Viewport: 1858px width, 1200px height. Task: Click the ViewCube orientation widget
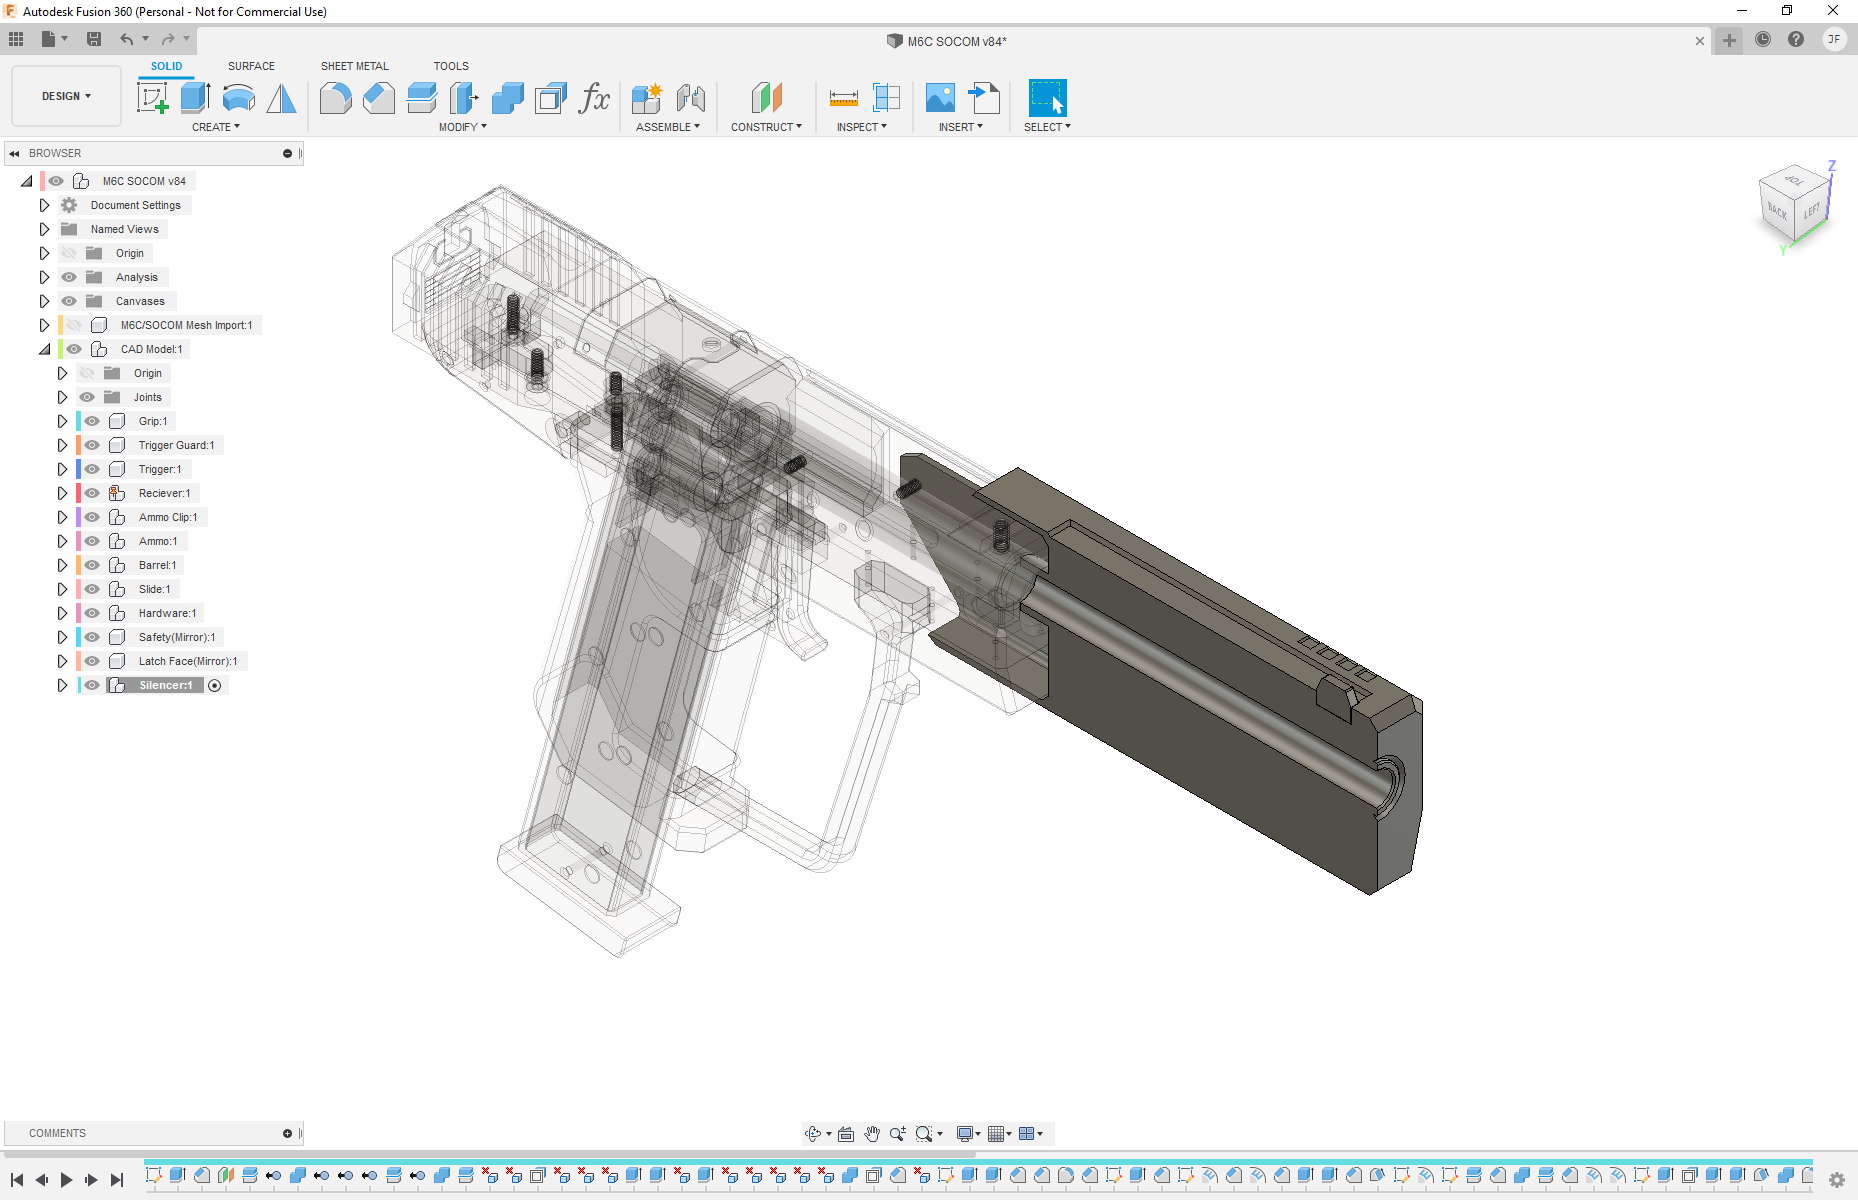pos(1794,205)
